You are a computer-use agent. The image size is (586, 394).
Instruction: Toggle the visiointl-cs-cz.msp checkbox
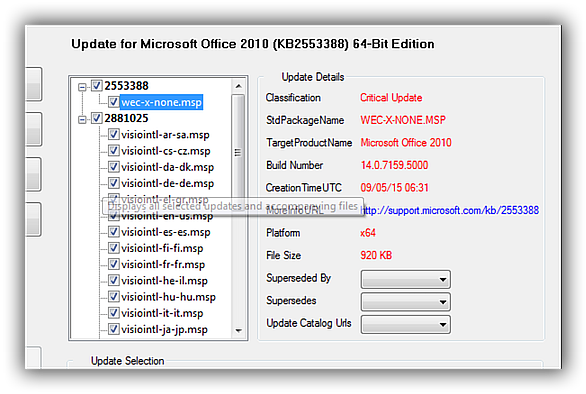(x=114, y=151)
